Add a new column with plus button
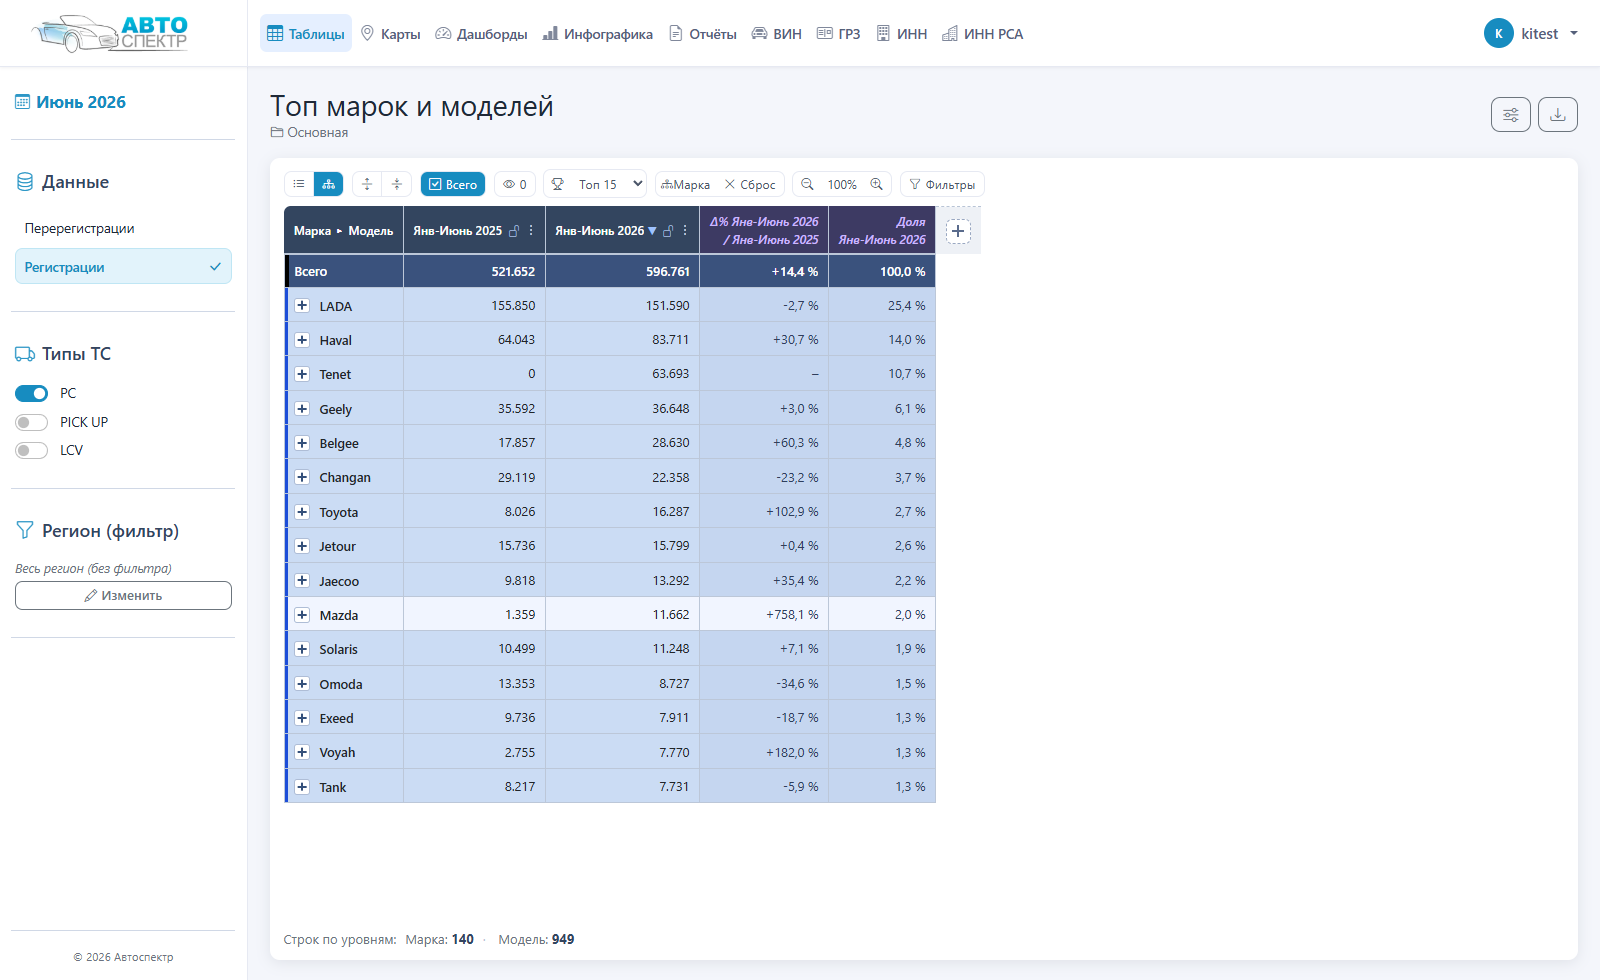Viewport: 1600px width, 980px height. pyautogui.click(x=958, y=231)
